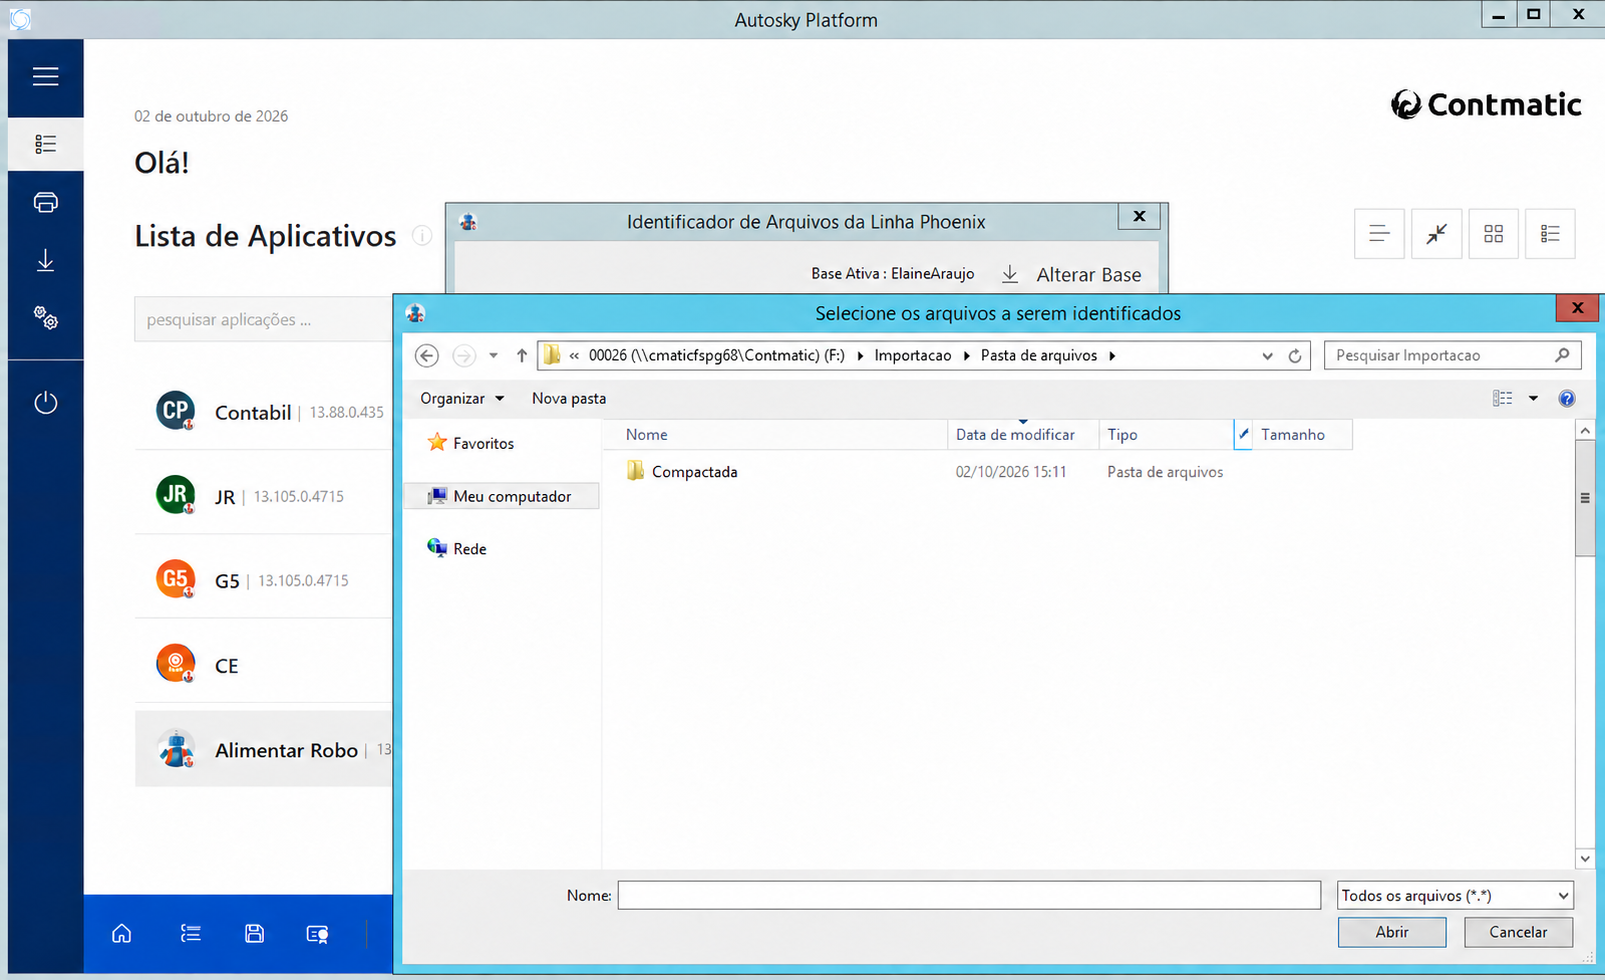Click the Nome file name input field

point(969,896)
